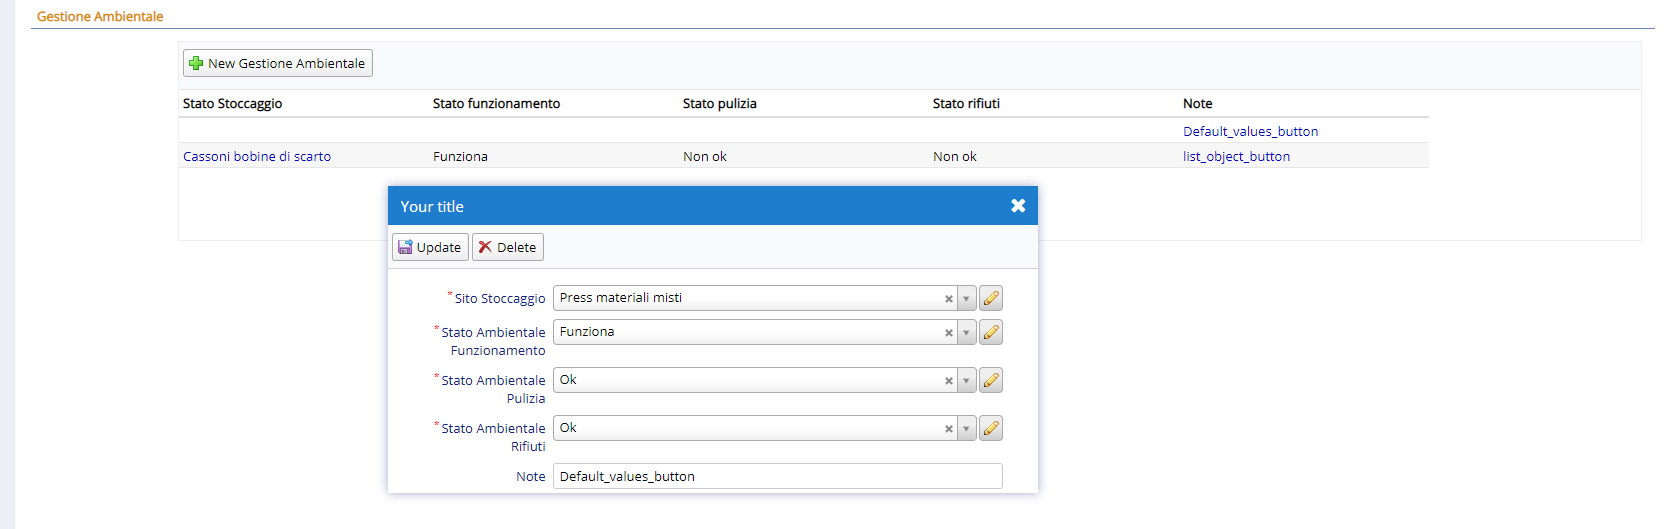Click the Non ok cell under Stato pulizia
The image size is (1669, 529).
[705, 156]
